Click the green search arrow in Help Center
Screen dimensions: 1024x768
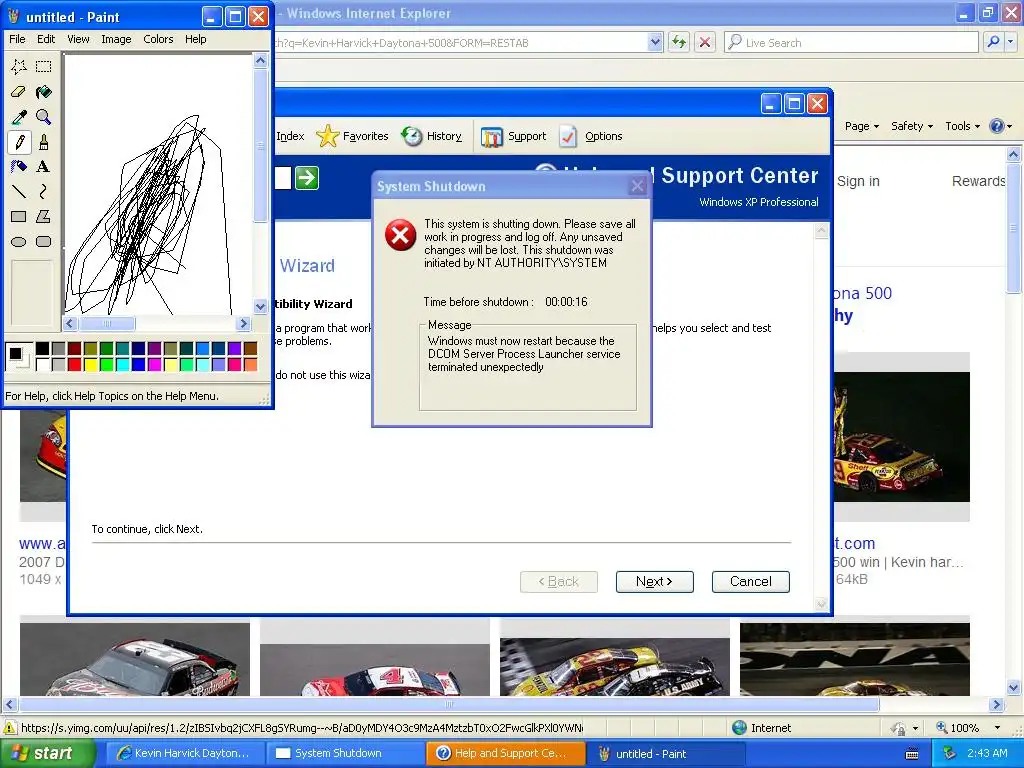click(x=307, y=178)
